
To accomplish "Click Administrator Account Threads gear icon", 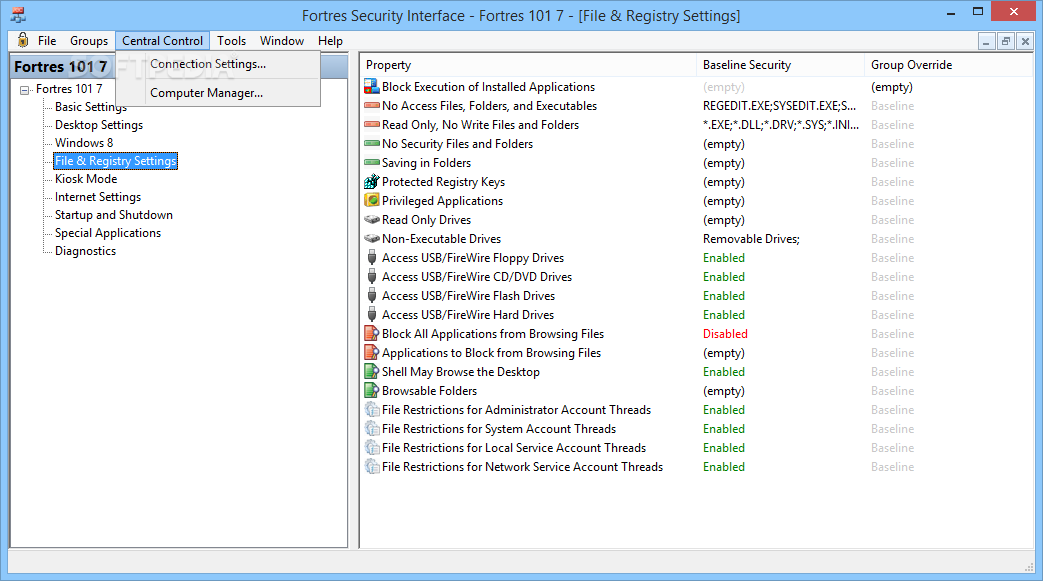I will click(372, 409).
